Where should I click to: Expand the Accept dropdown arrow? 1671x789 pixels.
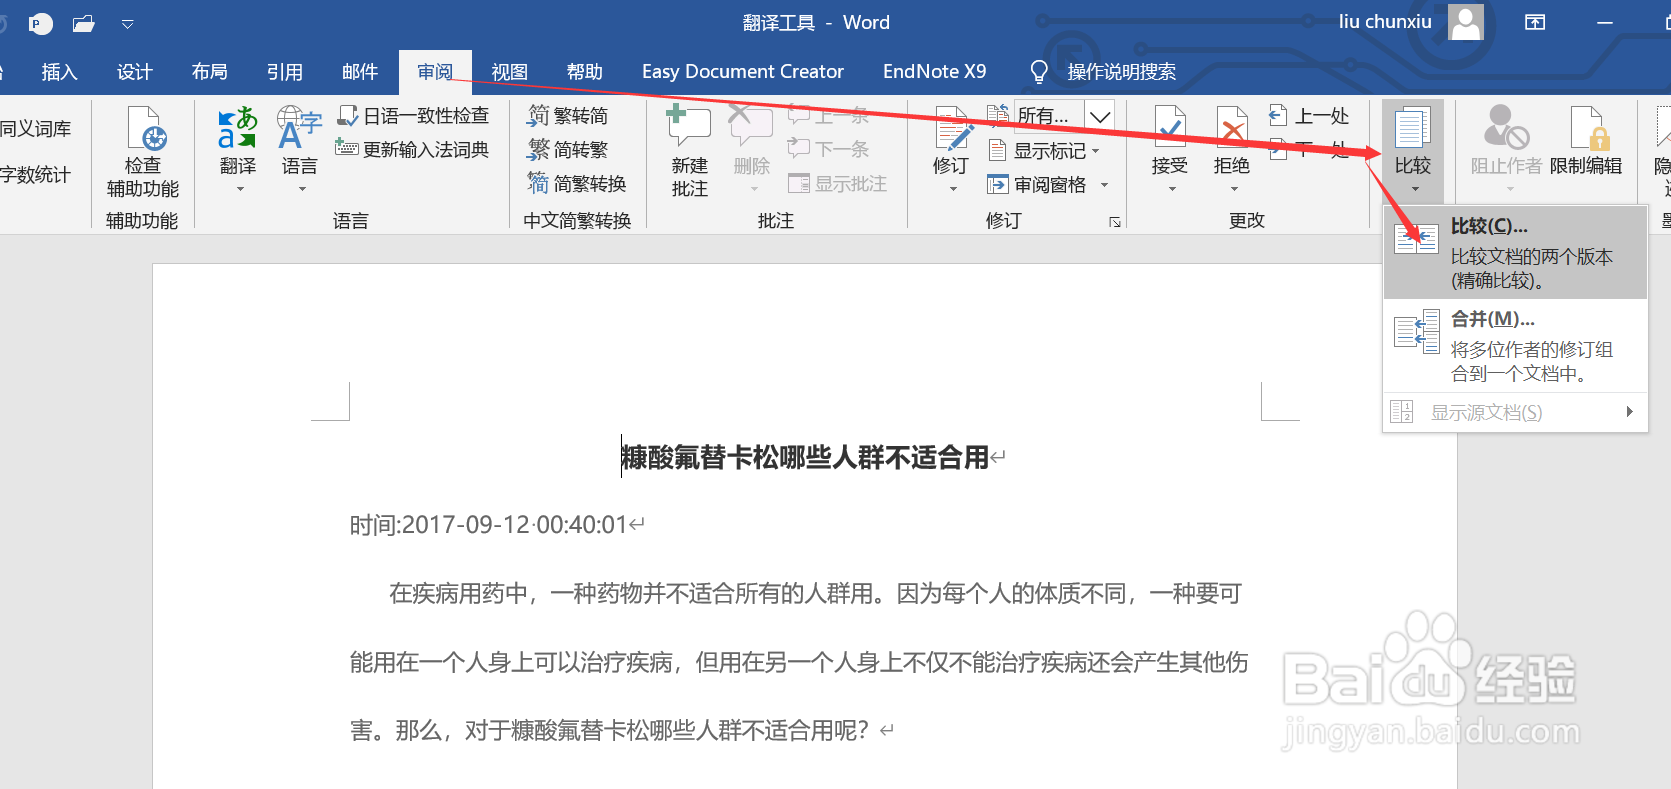pyautogui.click(x=1172, y=189)
